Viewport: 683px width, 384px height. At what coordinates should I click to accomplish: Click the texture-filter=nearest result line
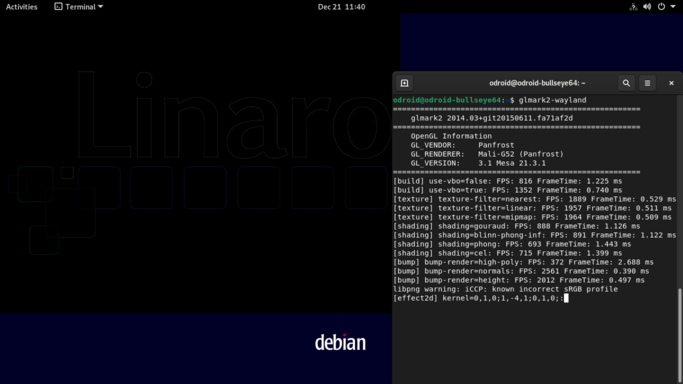534,199
